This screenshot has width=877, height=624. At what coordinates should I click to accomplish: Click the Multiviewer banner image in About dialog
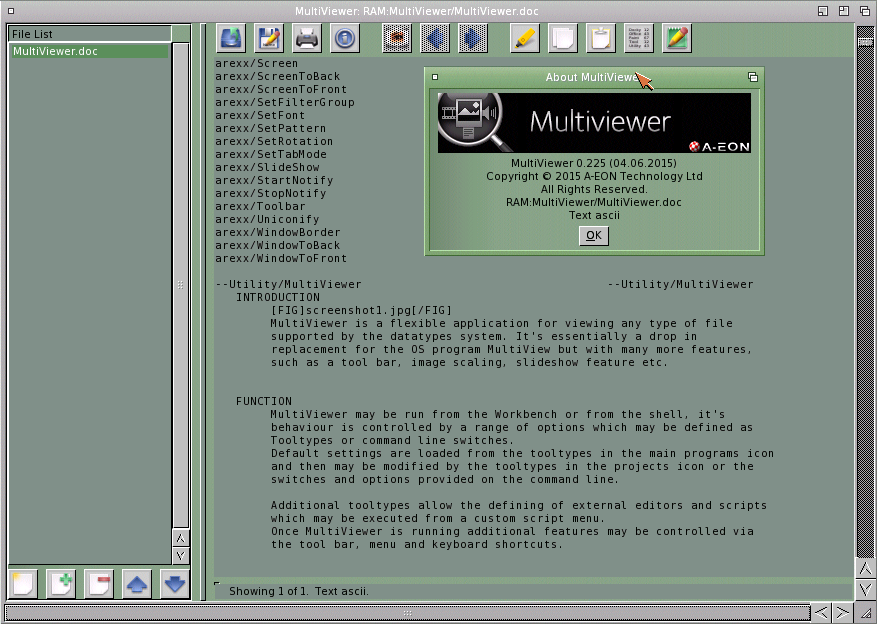(594, 122)
